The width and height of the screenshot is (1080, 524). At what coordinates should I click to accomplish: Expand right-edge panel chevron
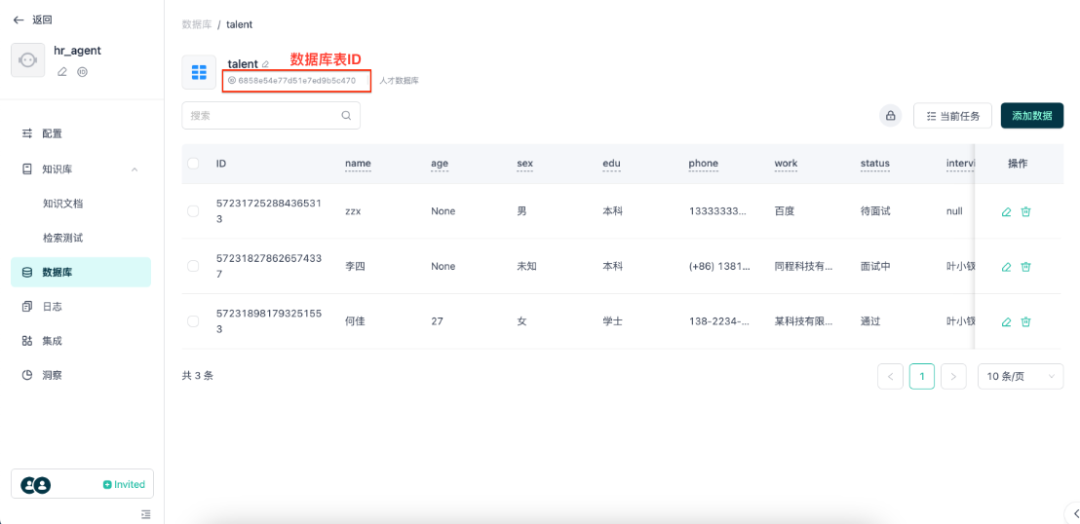point(1075,513)
